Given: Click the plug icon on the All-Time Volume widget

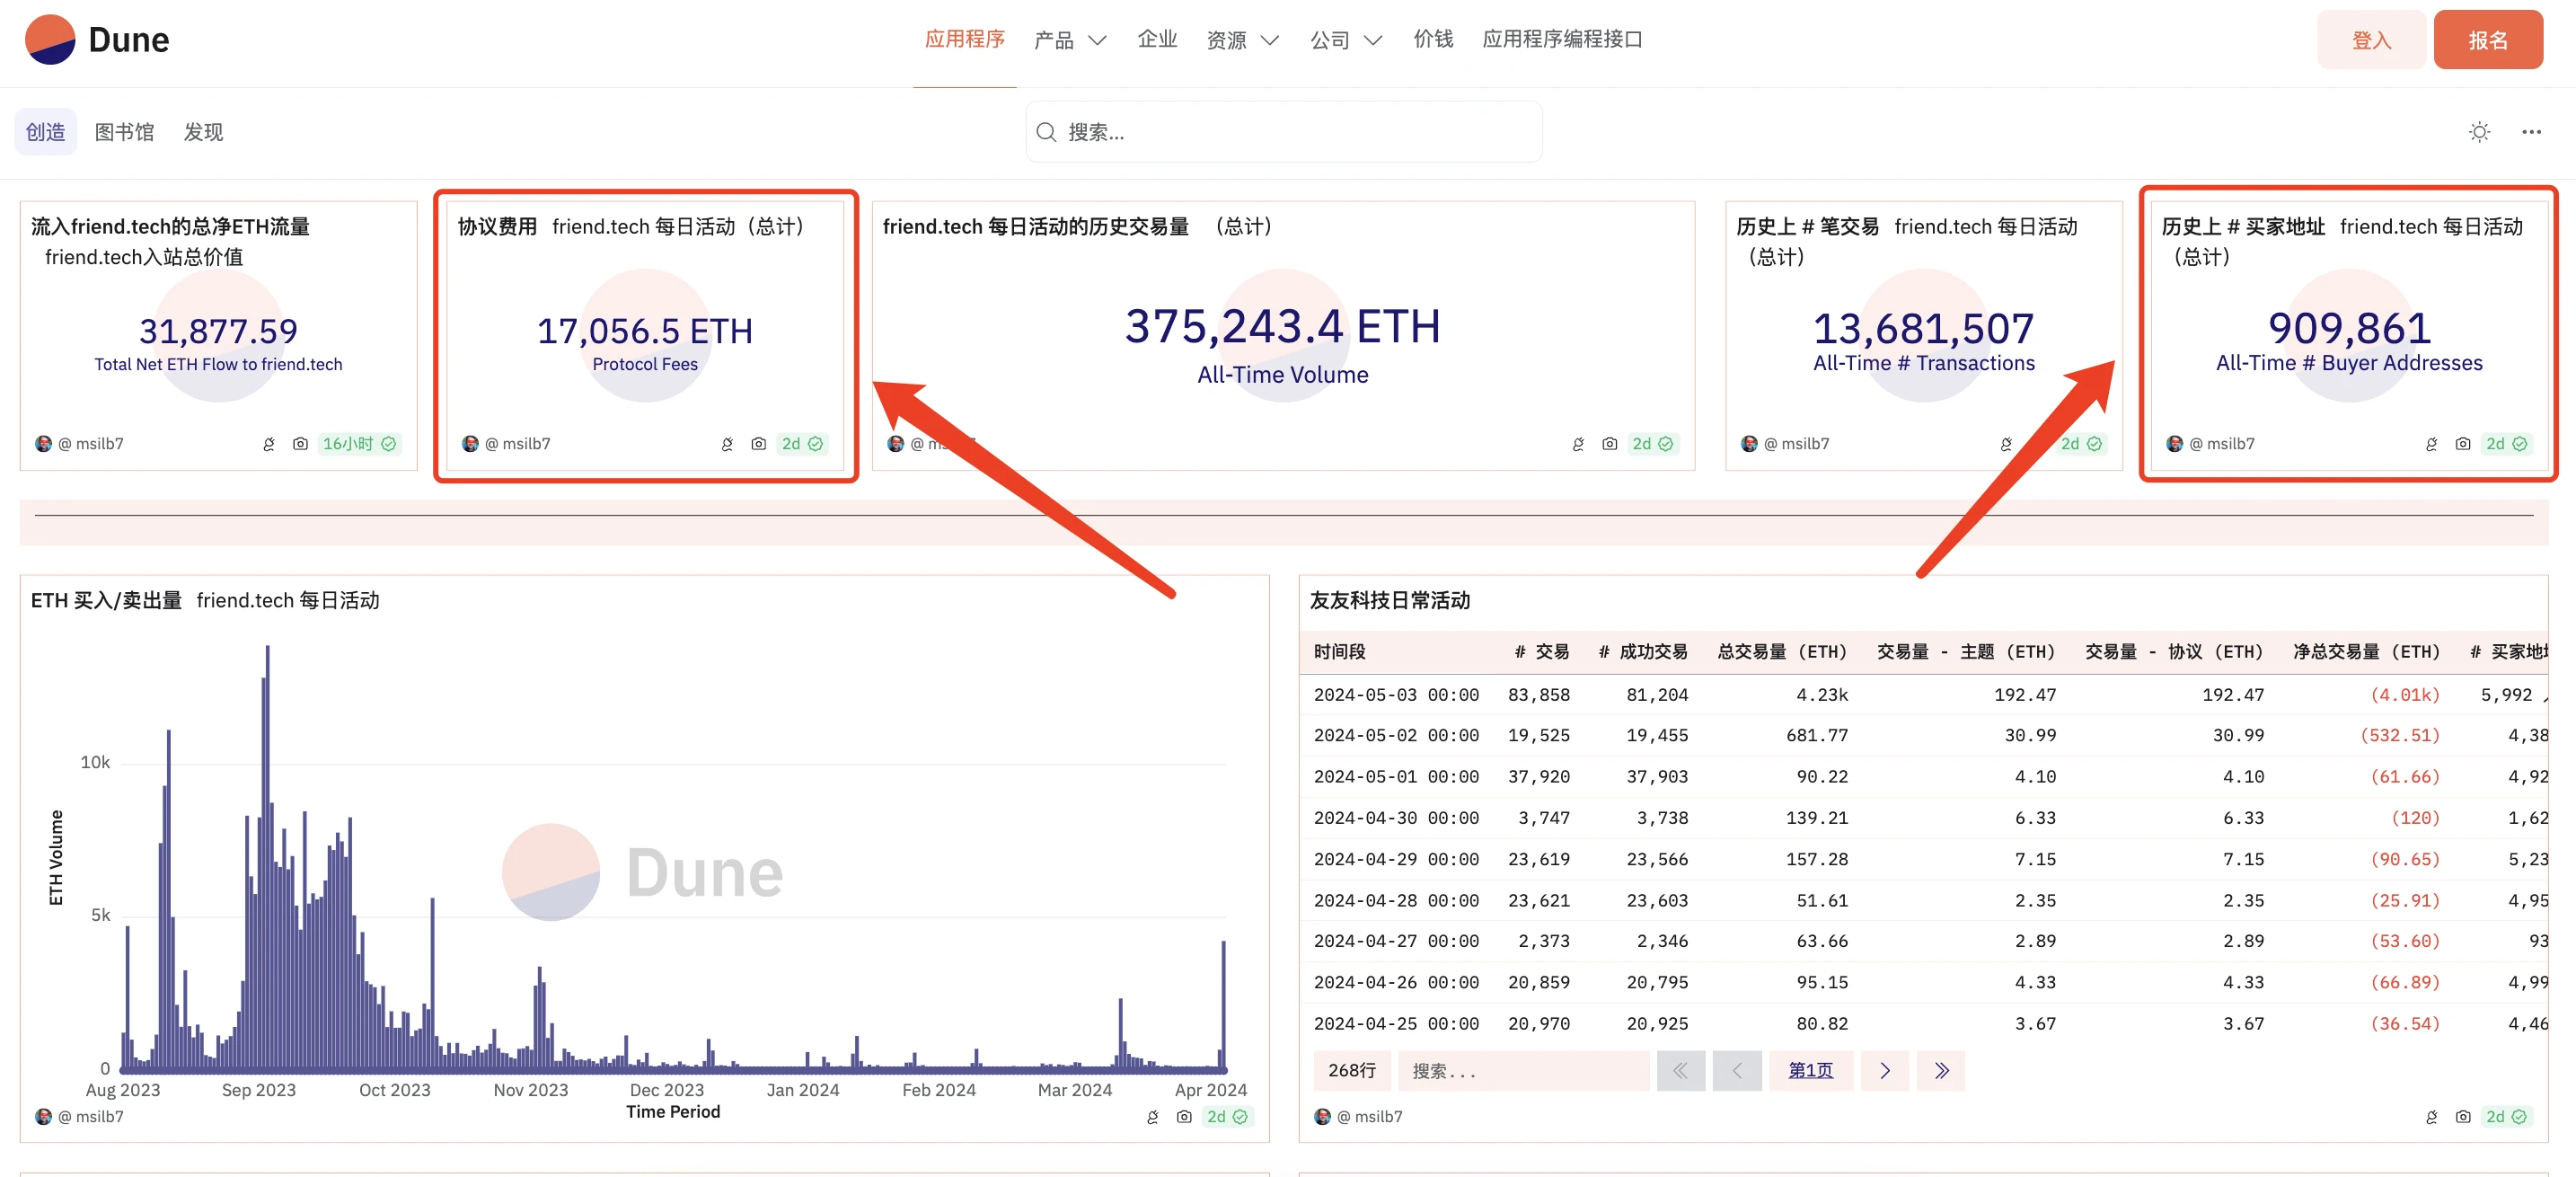Looking at the screenshot, I should pos(1578,443).
